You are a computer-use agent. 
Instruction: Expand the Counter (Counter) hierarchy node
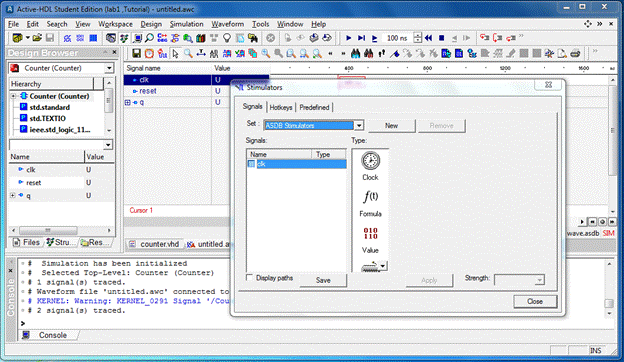(13, 96)
